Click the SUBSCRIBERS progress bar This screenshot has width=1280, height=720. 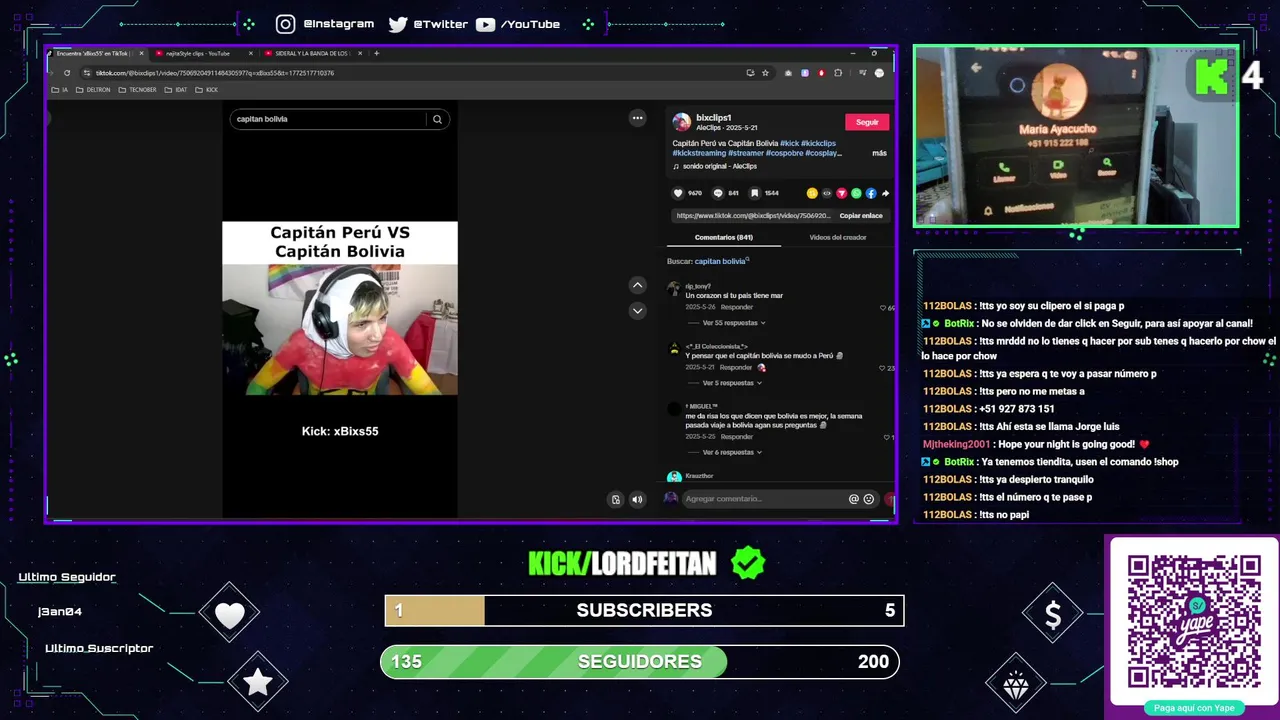tap(644, 610)
